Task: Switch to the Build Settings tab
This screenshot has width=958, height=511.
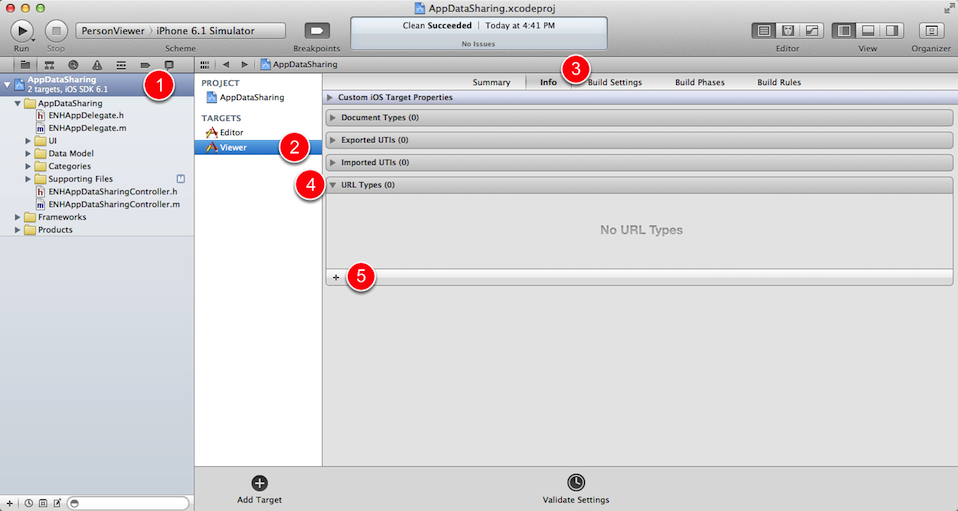Action: [615, 82]
